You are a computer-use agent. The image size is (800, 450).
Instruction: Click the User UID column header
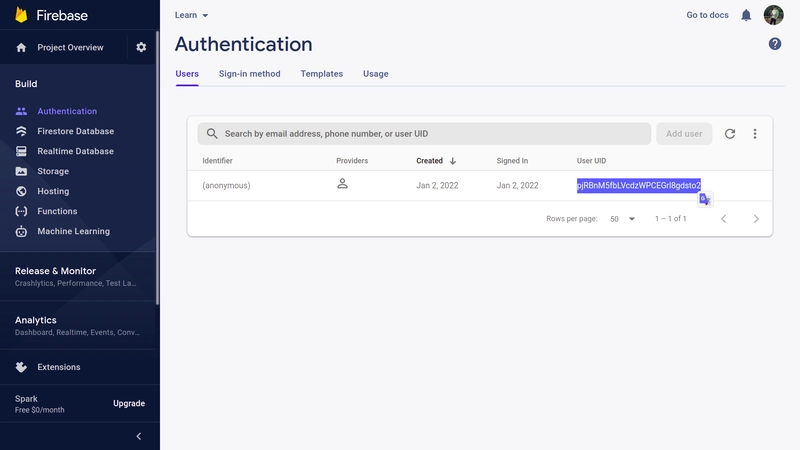(x=591, y=161)
